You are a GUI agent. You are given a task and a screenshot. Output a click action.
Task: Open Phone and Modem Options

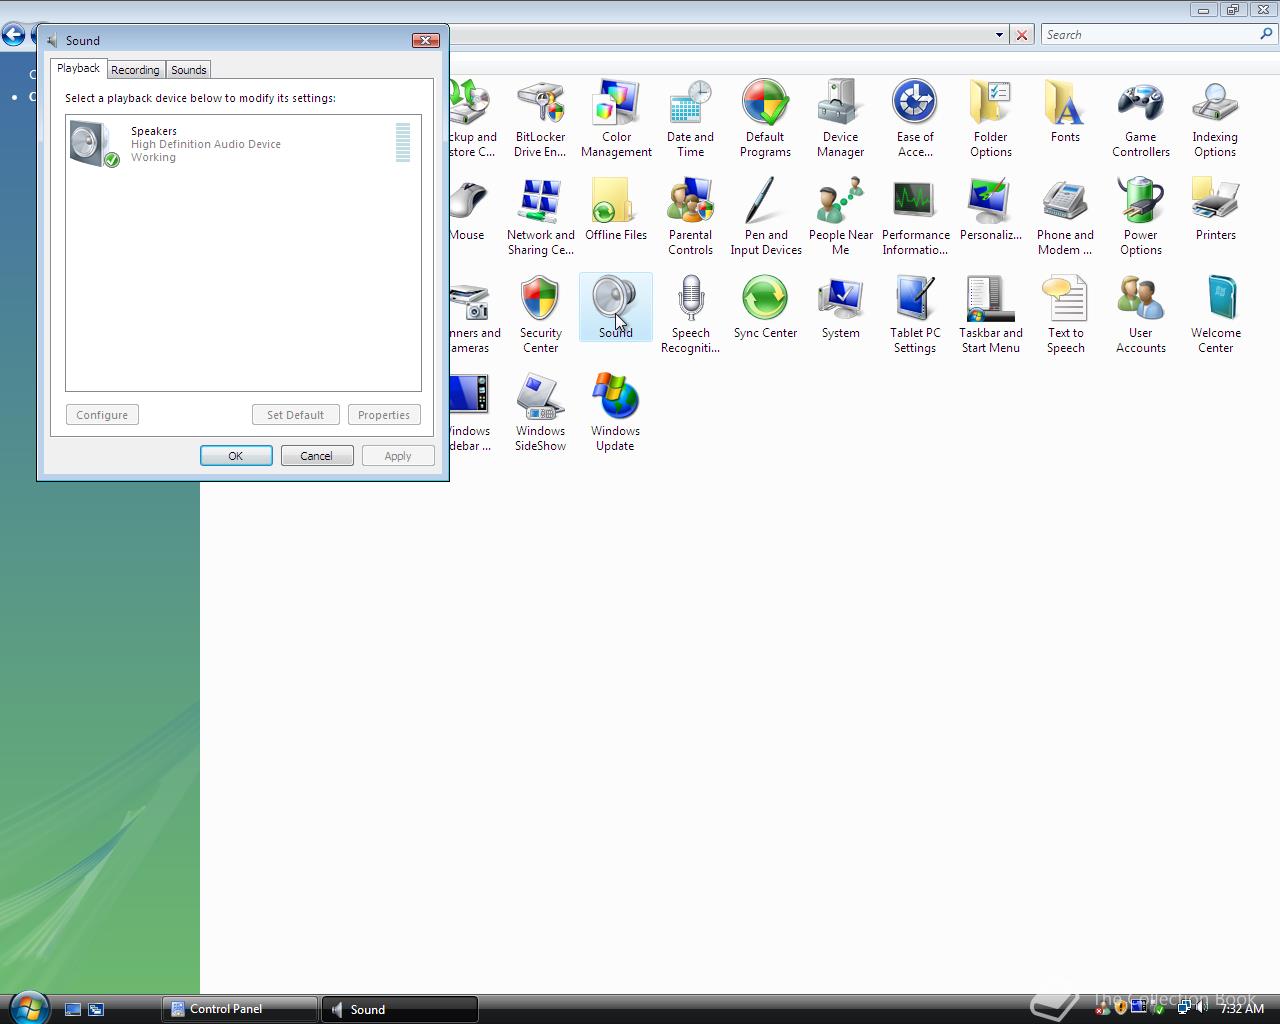pyautogui.click(x=1065, y=217)
